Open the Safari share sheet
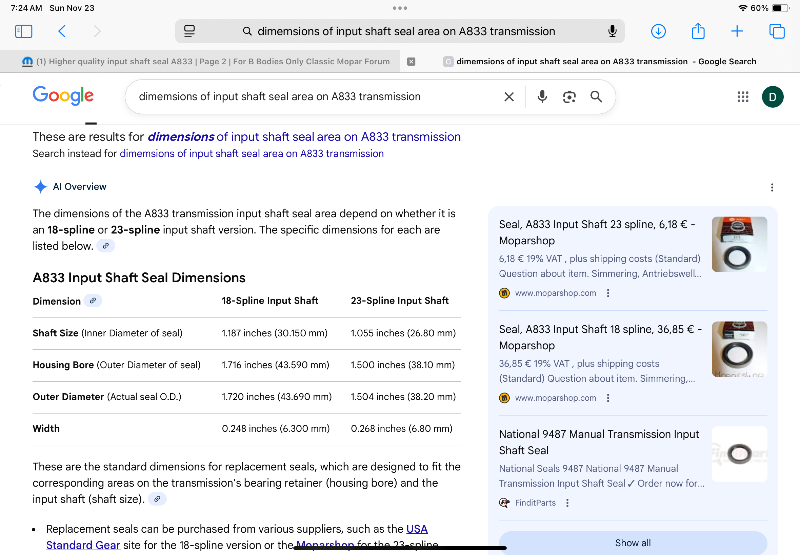 pyautogui.click(x=698, y=31)
